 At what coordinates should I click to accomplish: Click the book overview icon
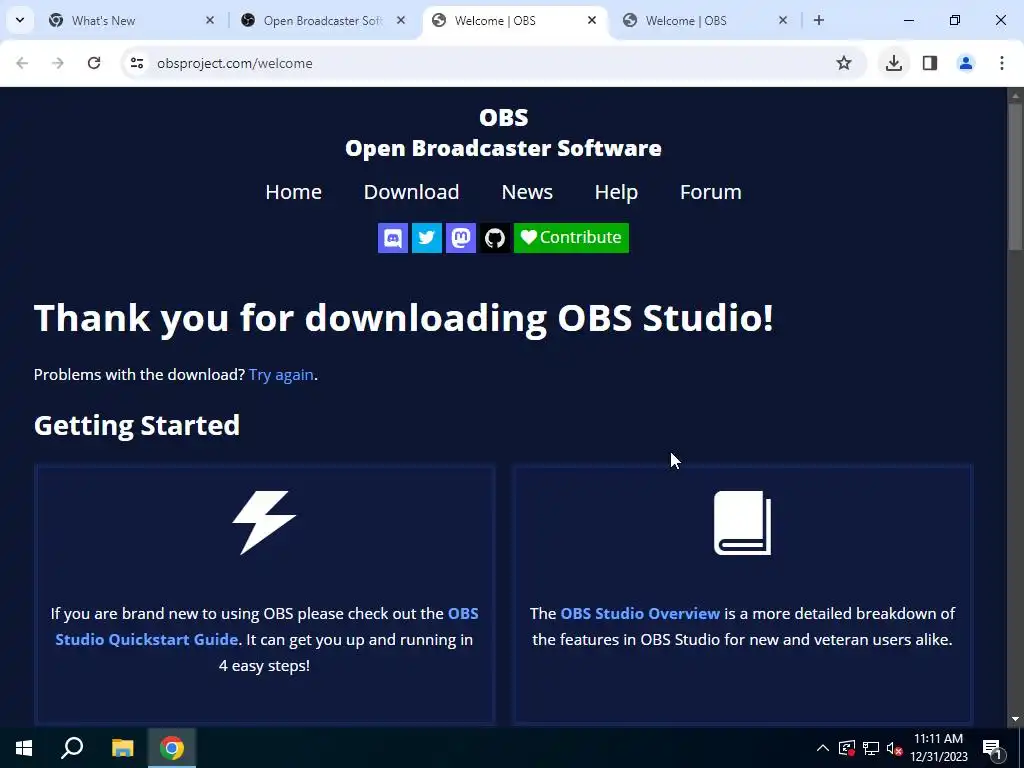click(743, 522)
